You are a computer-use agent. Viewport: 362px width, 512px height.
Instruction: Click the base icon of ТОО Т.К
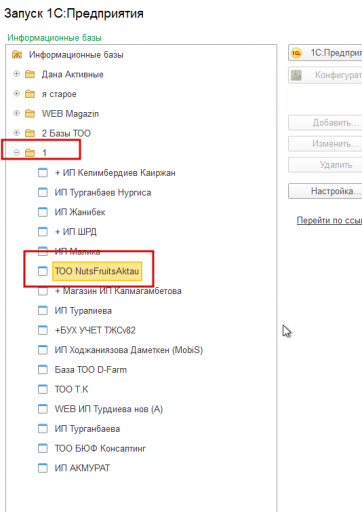click(x=43, y=389)
